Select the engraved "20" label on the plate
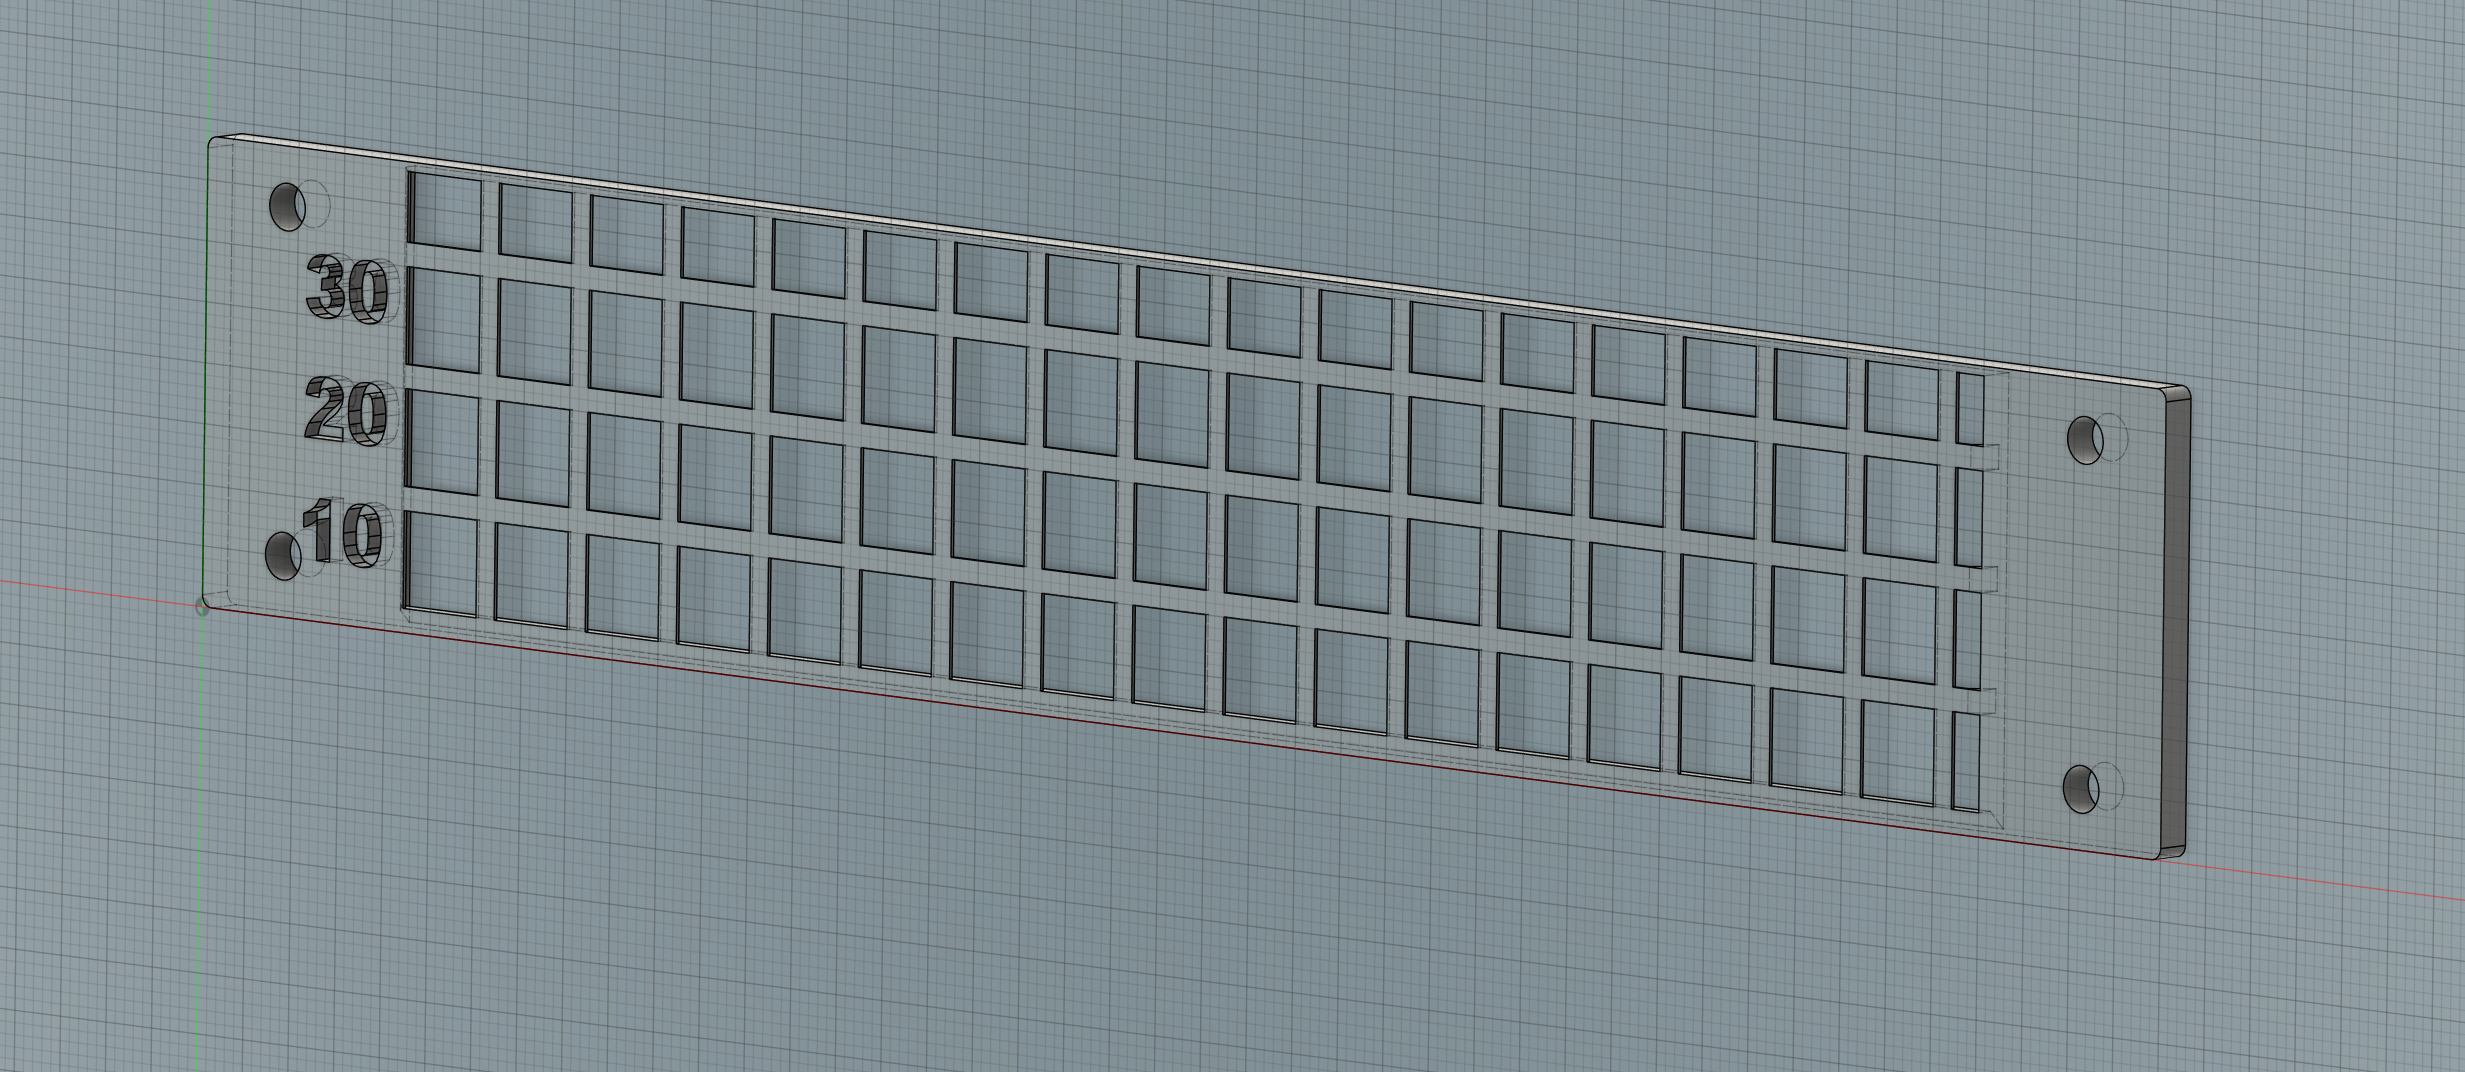The image size is (2465, 1072). tap(345, 411)
